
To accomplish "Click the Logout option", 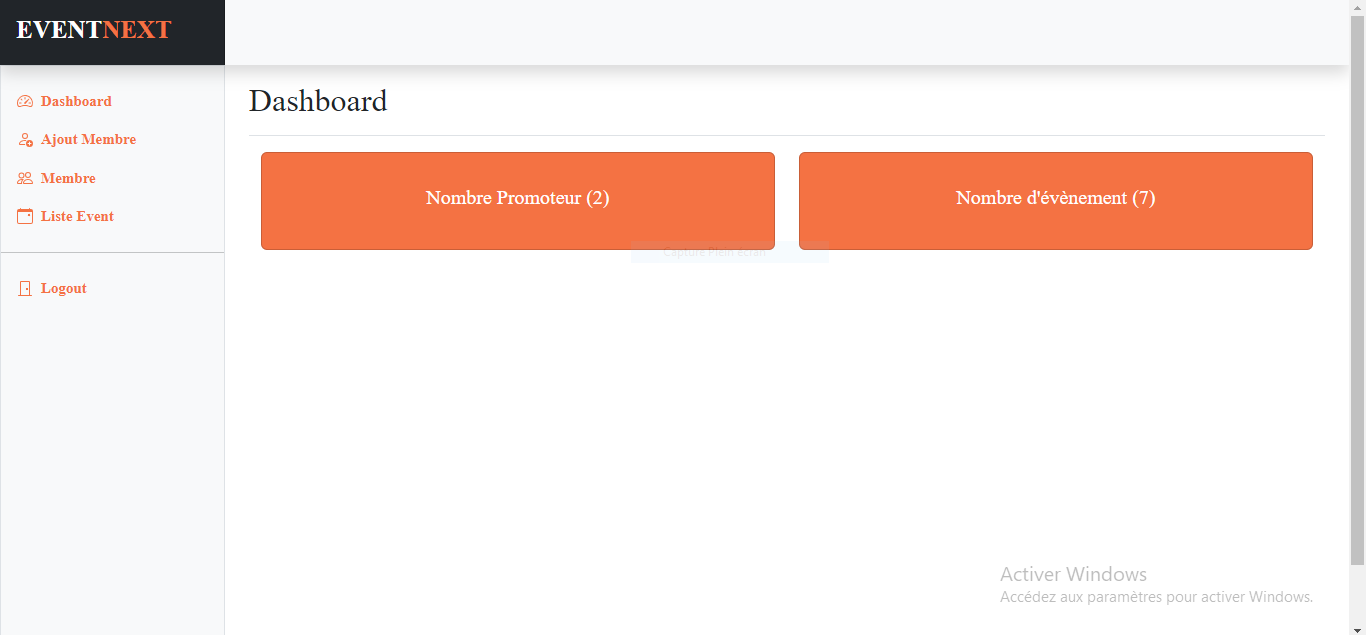I will click(x=63, y=288).
